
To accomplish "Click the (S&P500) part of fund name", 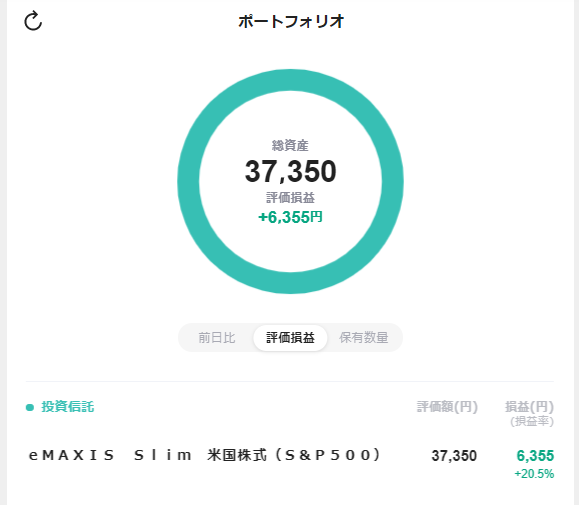I will (328, 455).
